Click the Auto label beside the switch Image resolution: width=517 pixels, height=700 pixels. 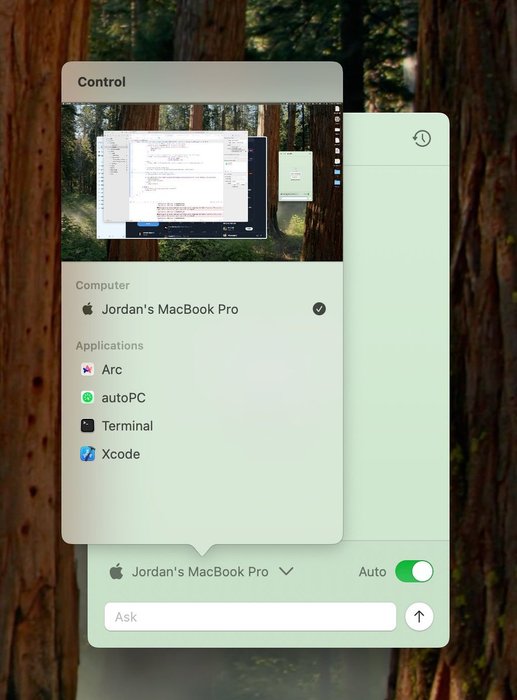click(372, 571)
